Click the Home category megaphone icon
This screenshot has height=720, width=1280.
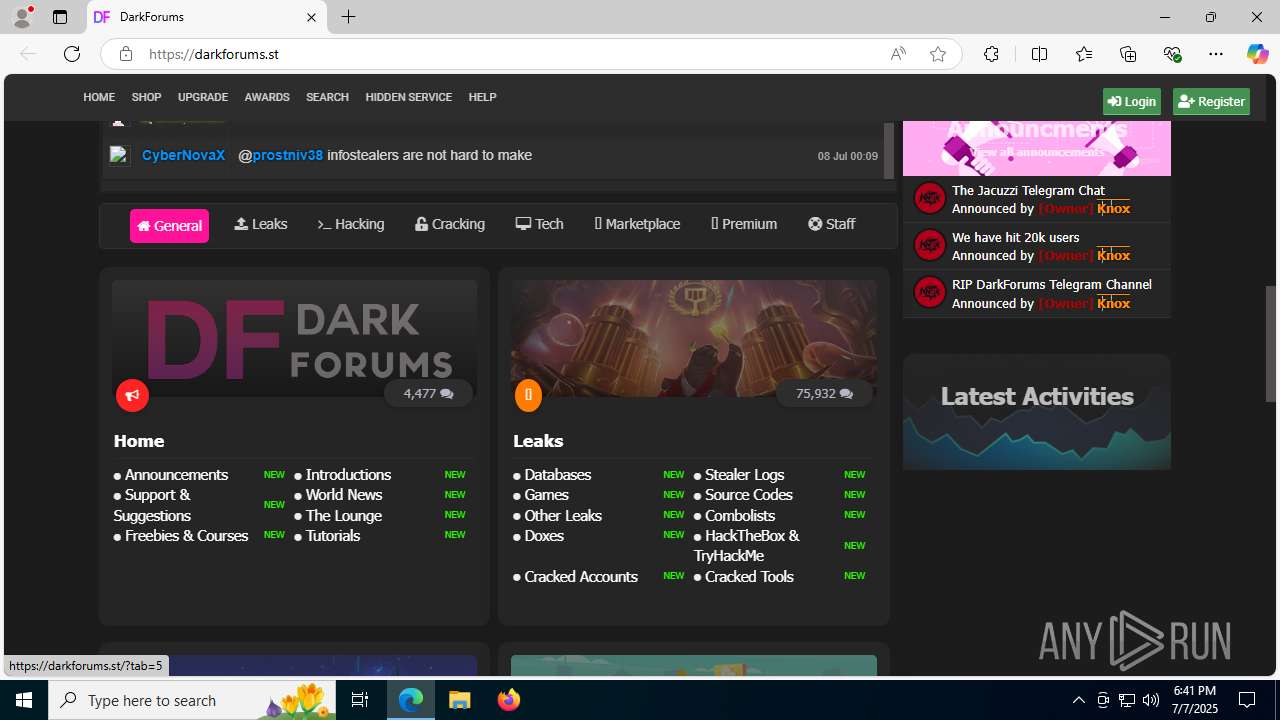click(132, 395)
